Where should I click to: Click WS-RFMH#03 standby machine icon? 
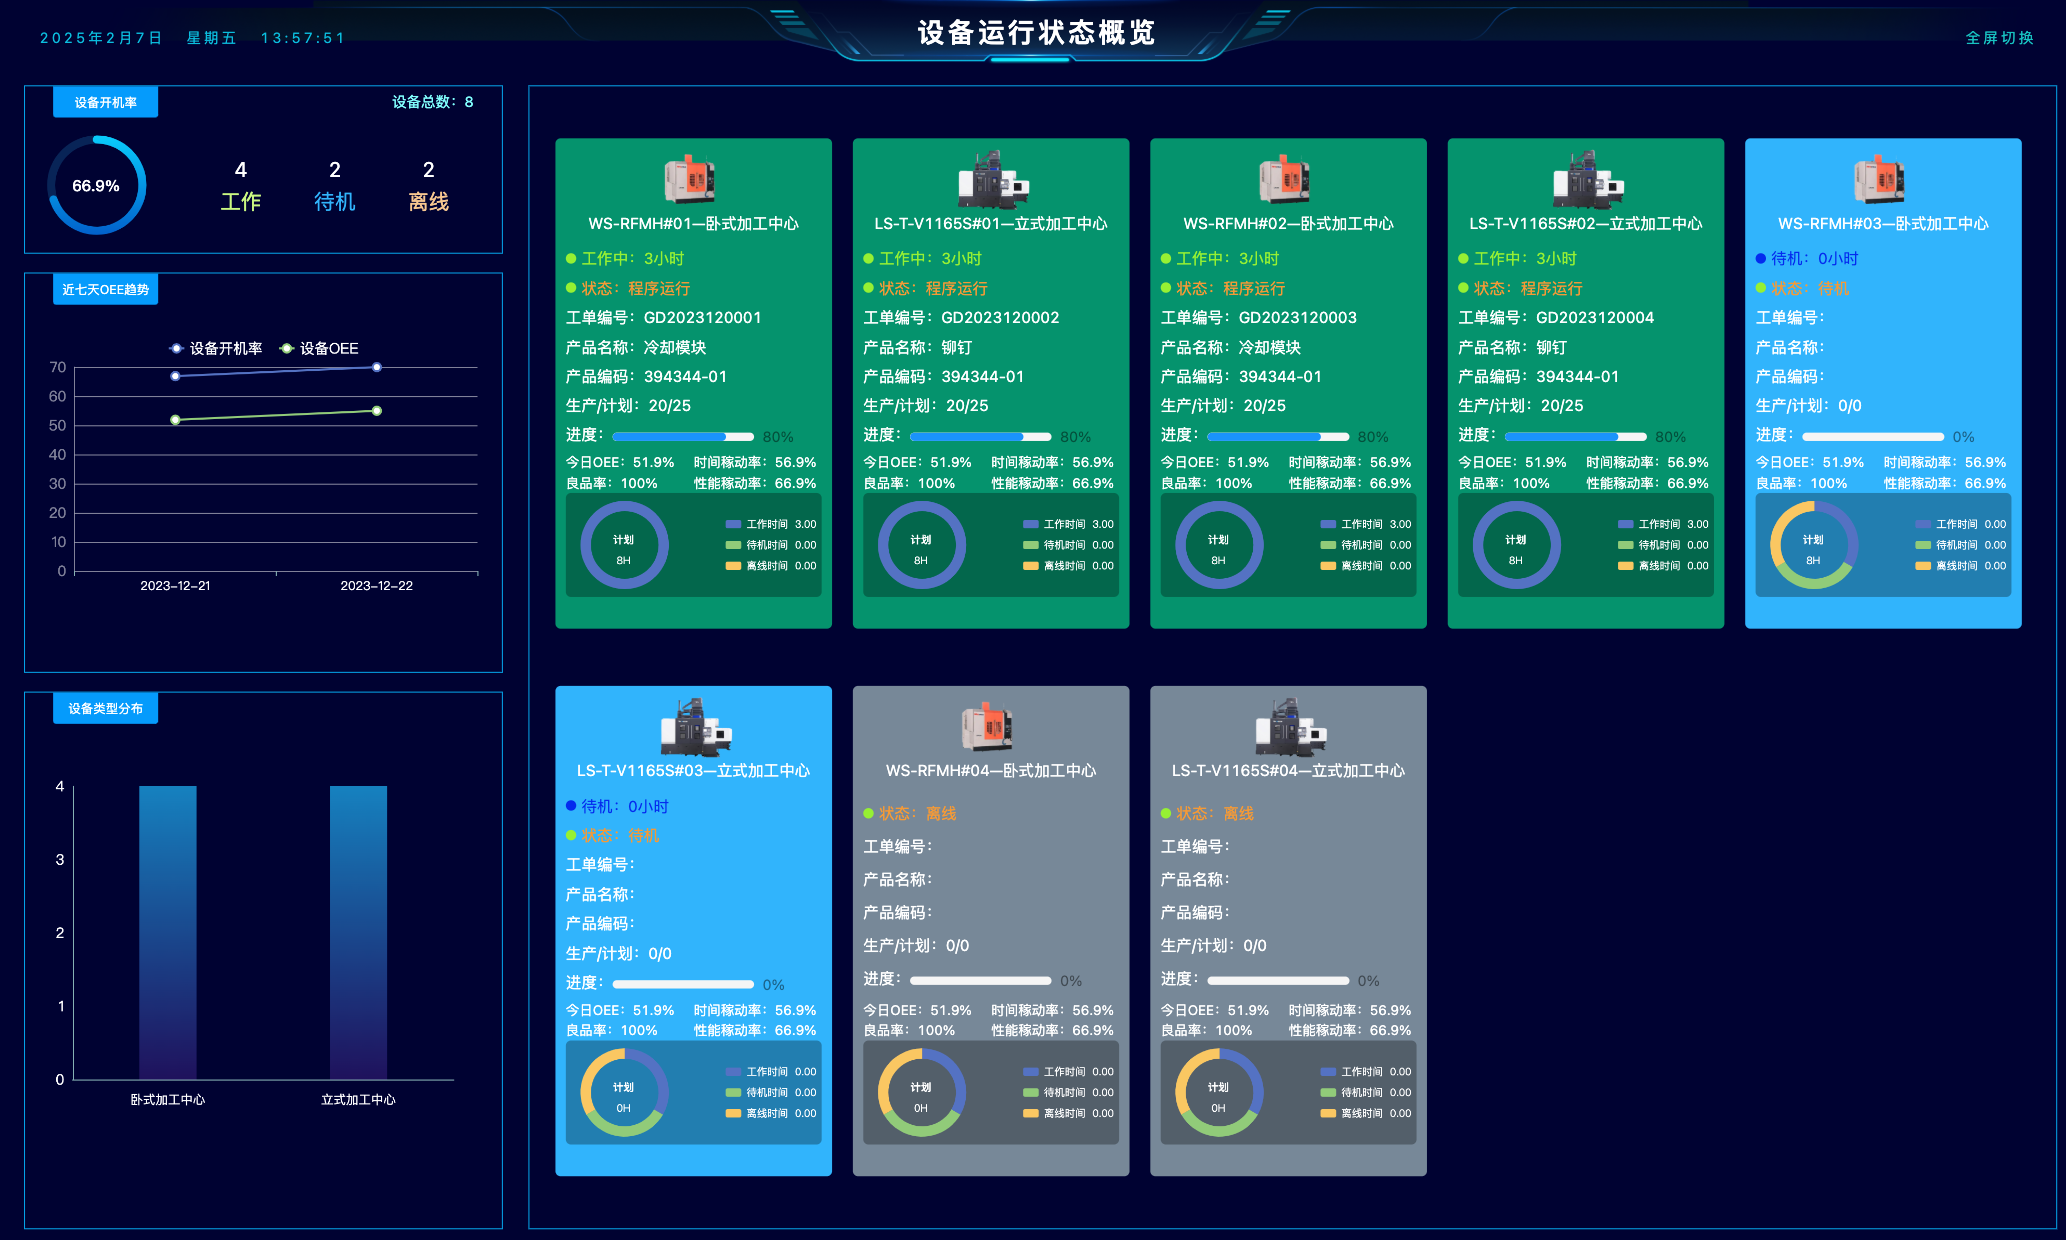[x=1880, y=179]
